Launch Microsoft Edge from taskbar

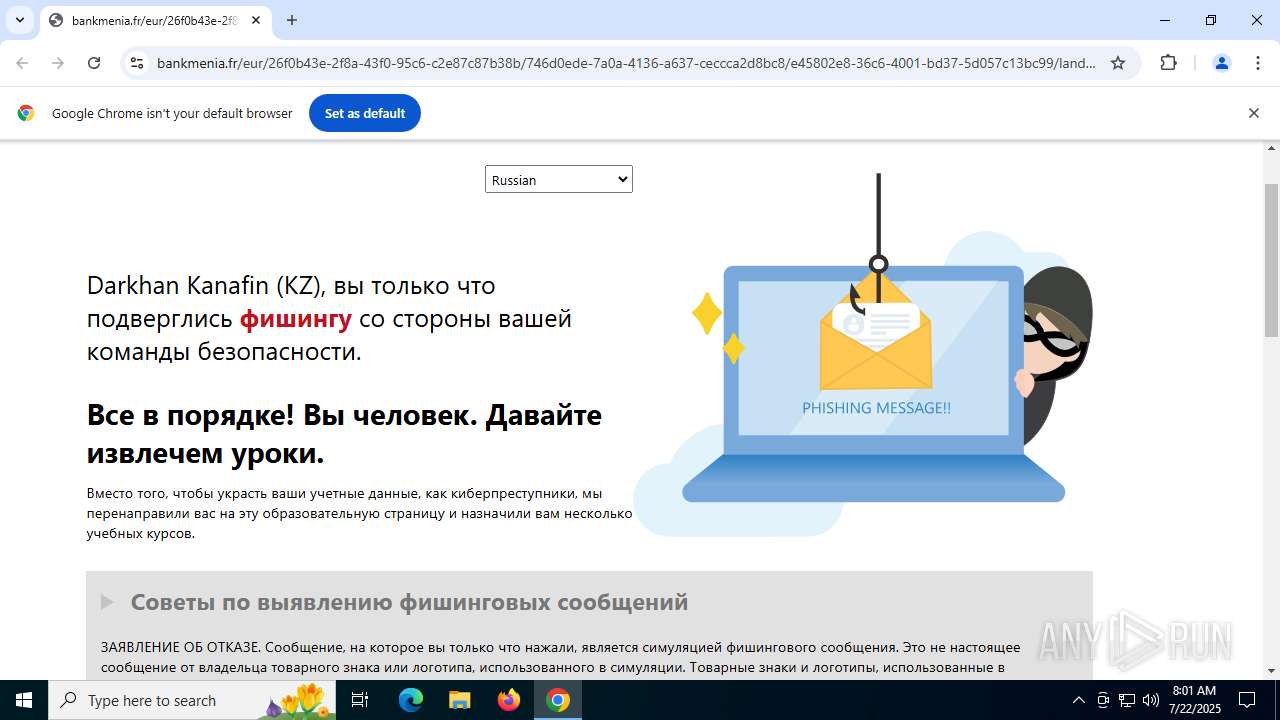(411, 700)
